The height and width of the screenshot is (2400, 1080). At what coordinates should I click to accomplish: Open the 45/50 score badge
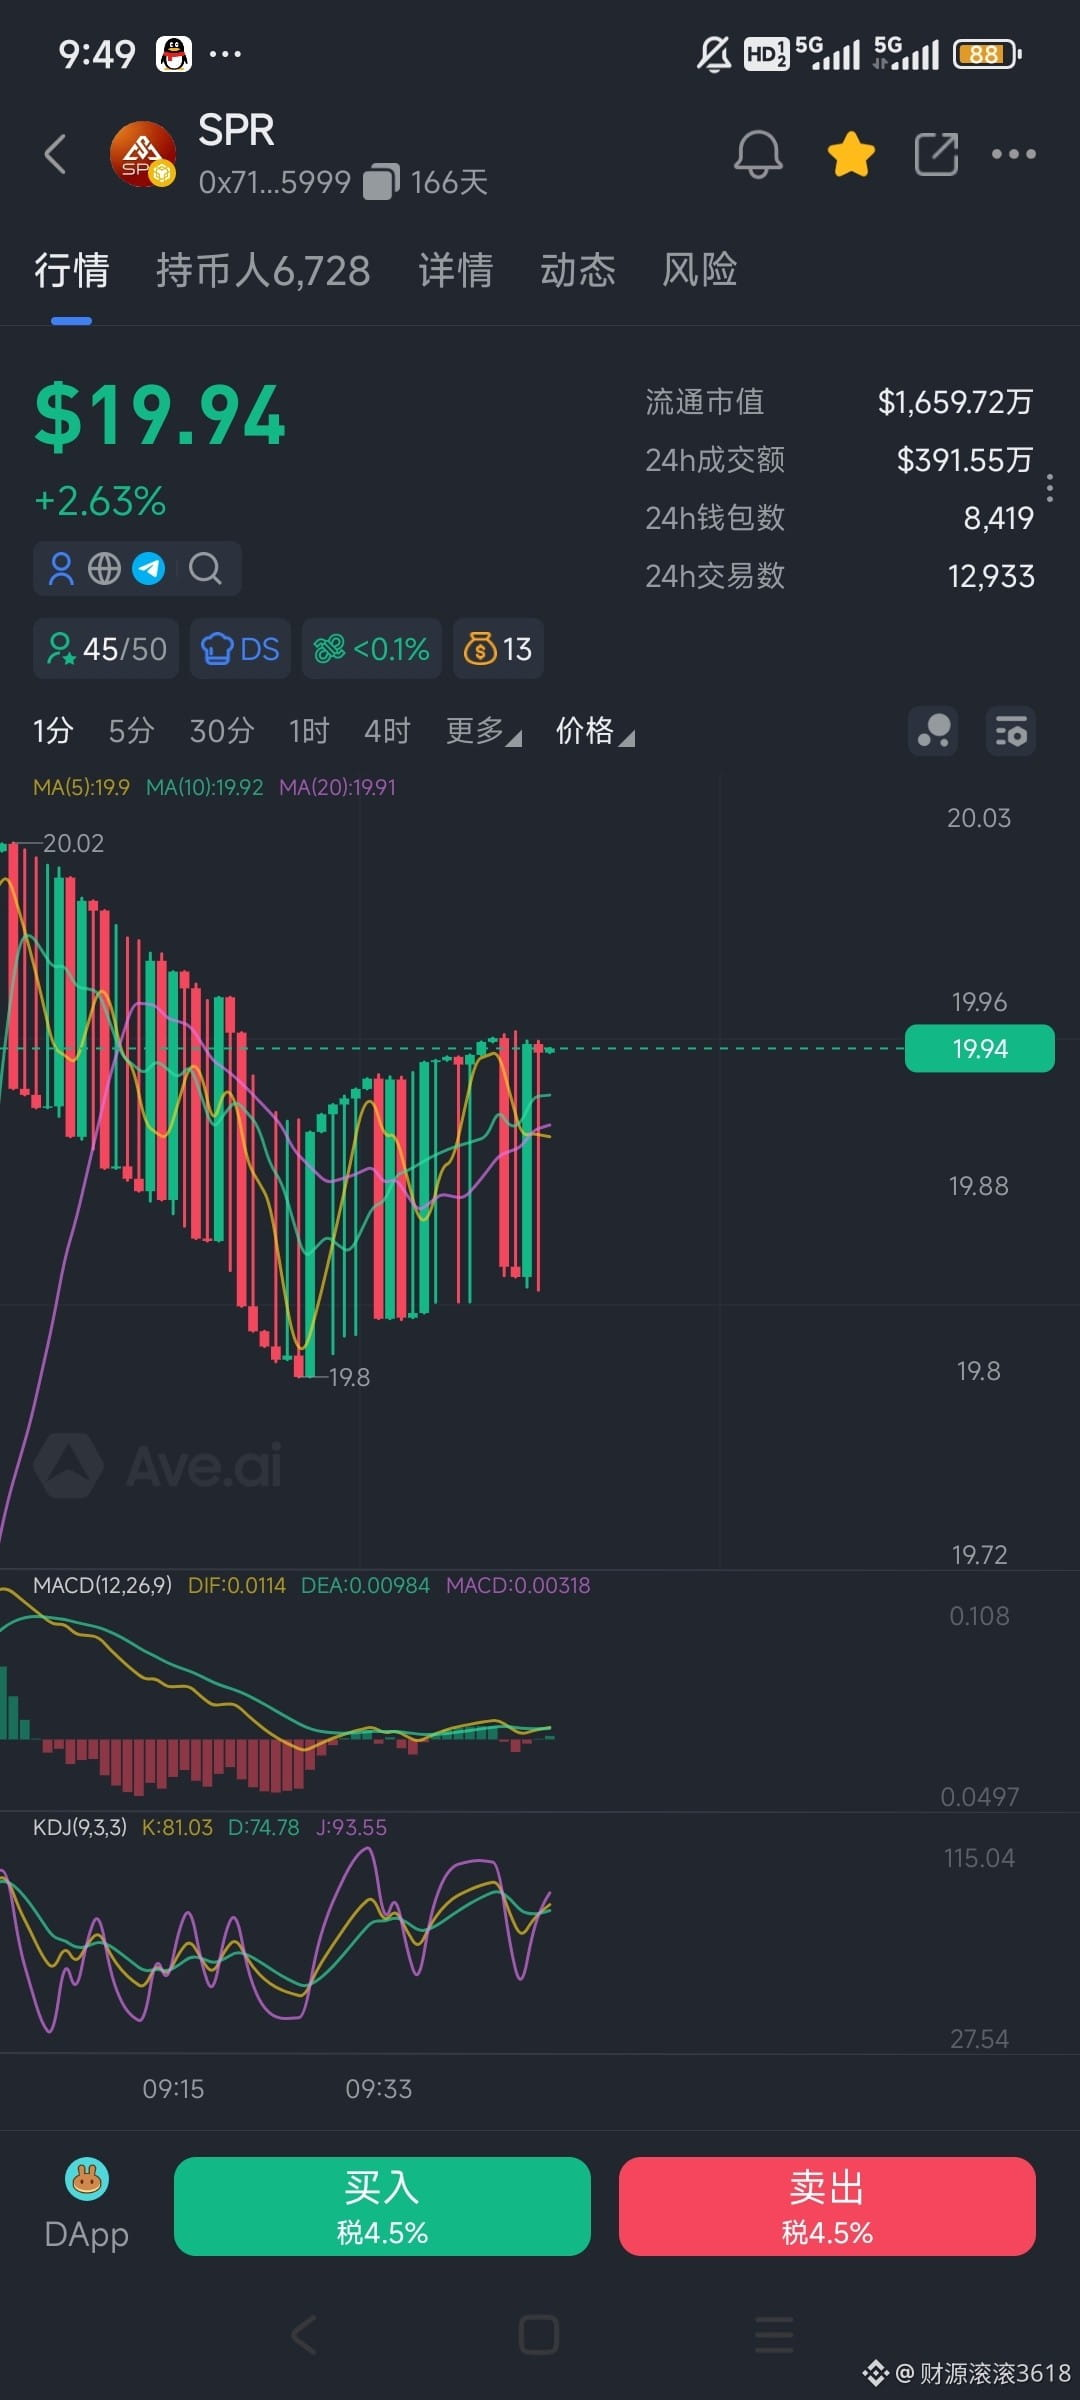tap(106, 649)
